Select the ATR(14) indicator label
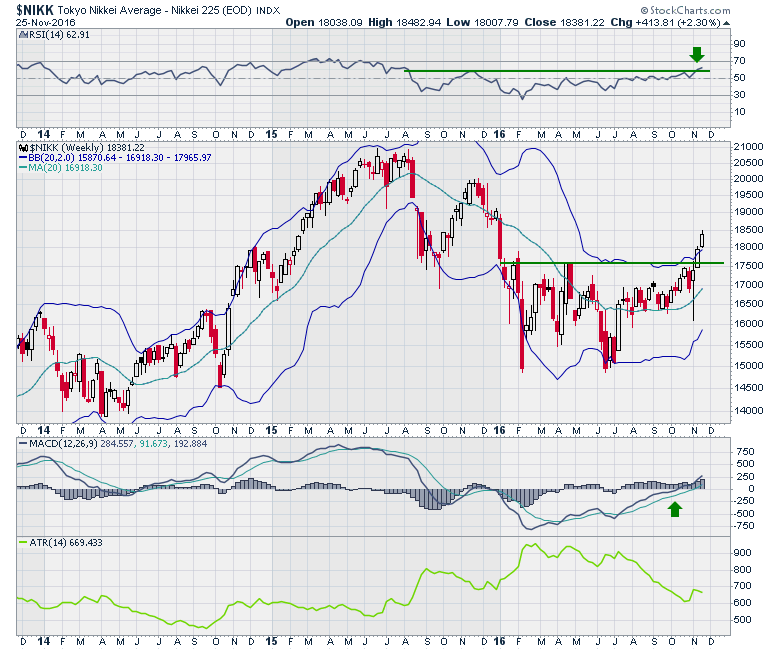The image size is (780, 650). point(57,541)
